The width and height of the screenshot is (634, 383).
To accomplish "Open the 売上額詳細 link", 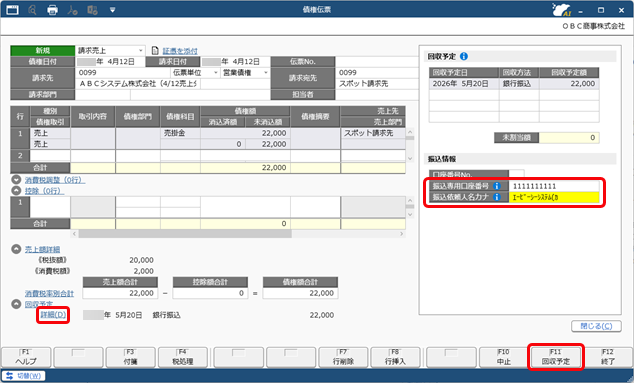I will coord(42,250).
